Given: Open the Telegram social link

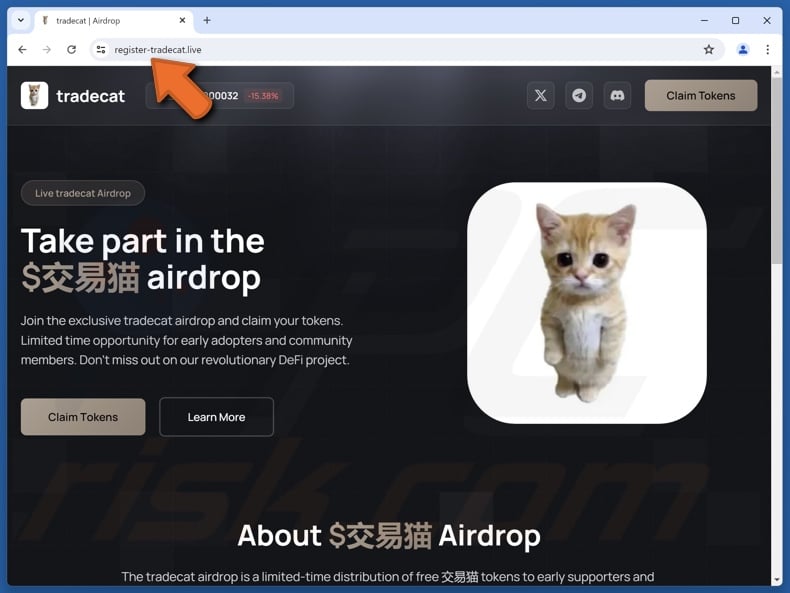Looking at the screenshot, I should tap(579, 96).
